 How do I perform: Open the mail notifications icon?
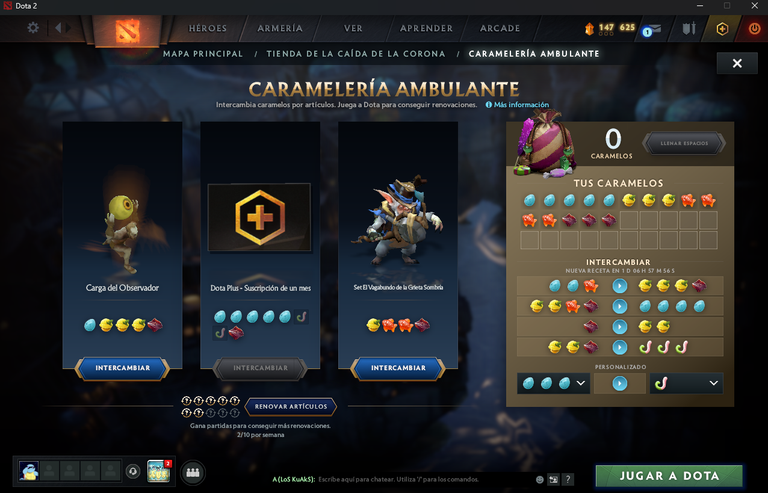pyautogui.click(x=652, y=30)
